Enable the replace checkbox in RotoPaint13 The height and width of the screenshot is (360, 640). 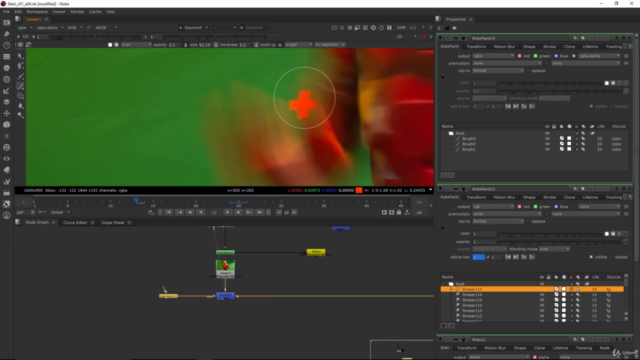click(528, 71)
